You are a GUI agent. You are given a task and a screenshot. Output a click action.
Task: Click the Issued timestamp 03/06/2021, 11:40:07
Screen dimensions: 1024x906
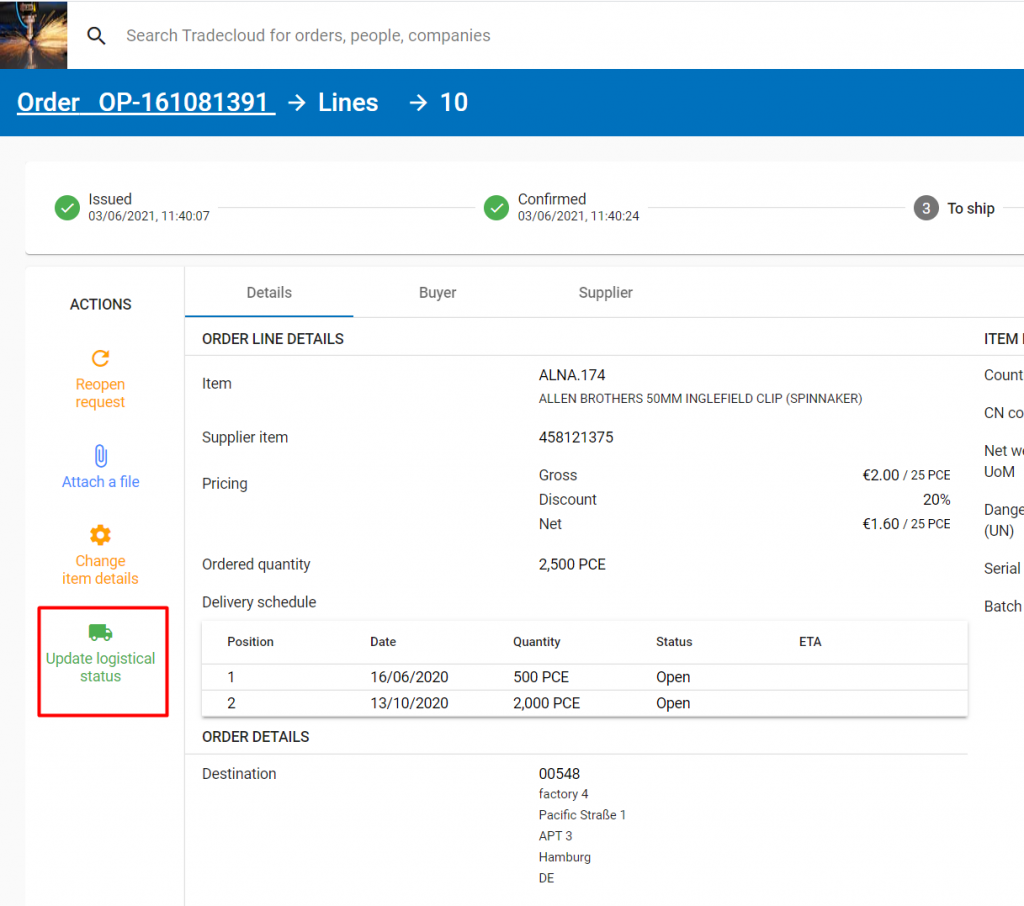coord(149,216)
